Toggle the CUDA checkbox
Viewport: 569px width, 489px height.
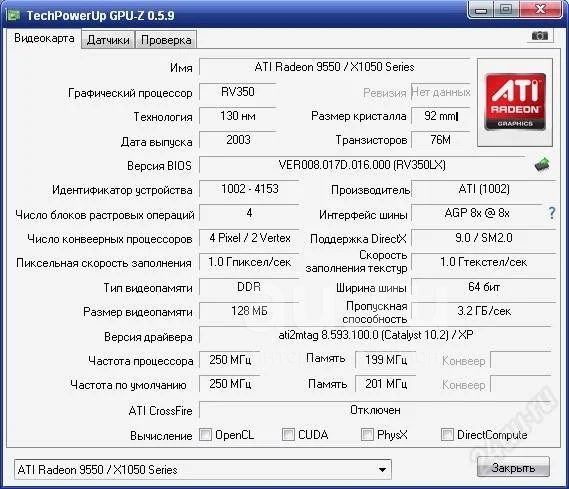288,435
